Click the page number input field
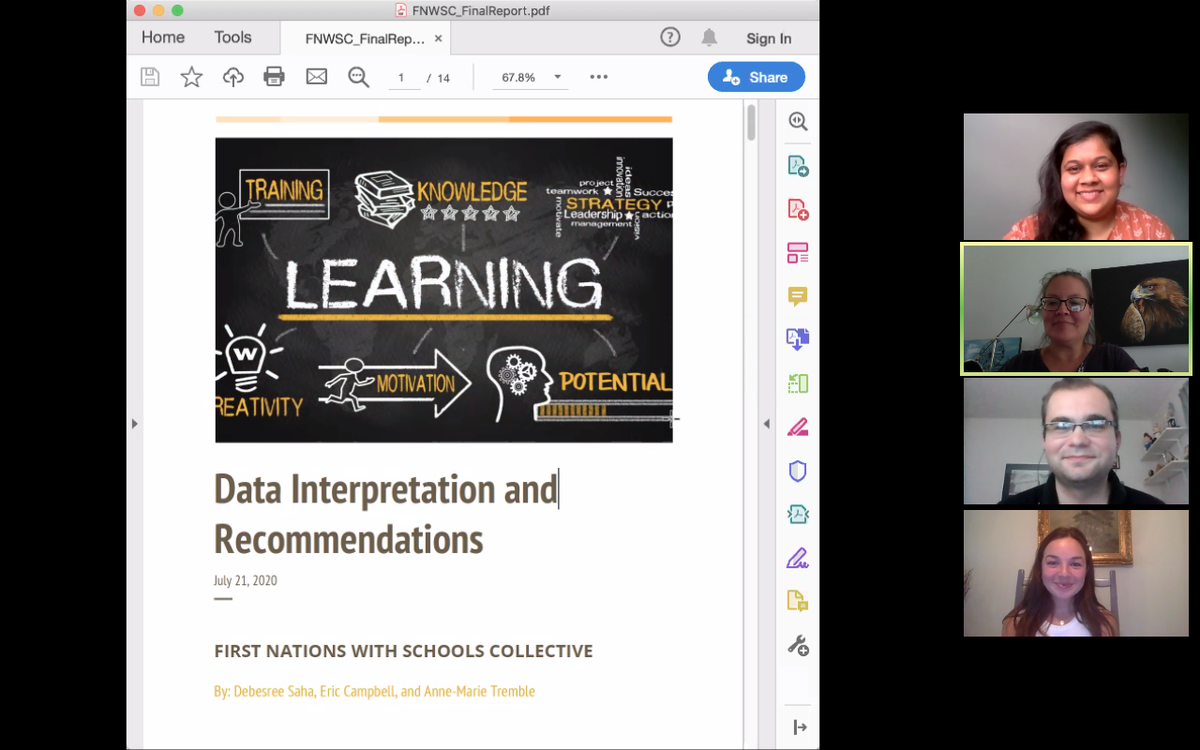Viewport: 1200px width, 750px height. [x=403, y=77]
